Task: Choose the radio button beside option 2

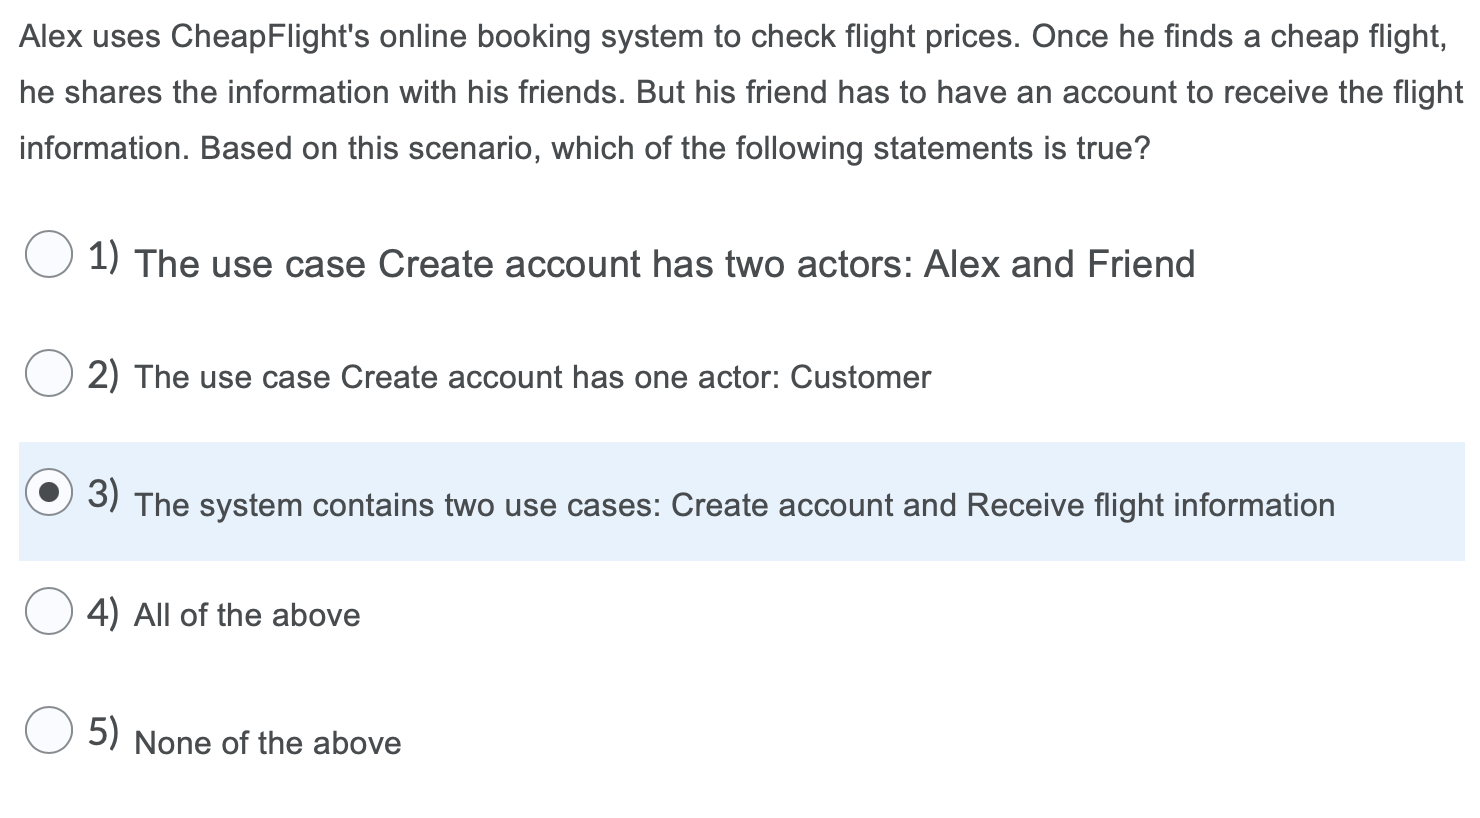Action: [x=48, y=373]
